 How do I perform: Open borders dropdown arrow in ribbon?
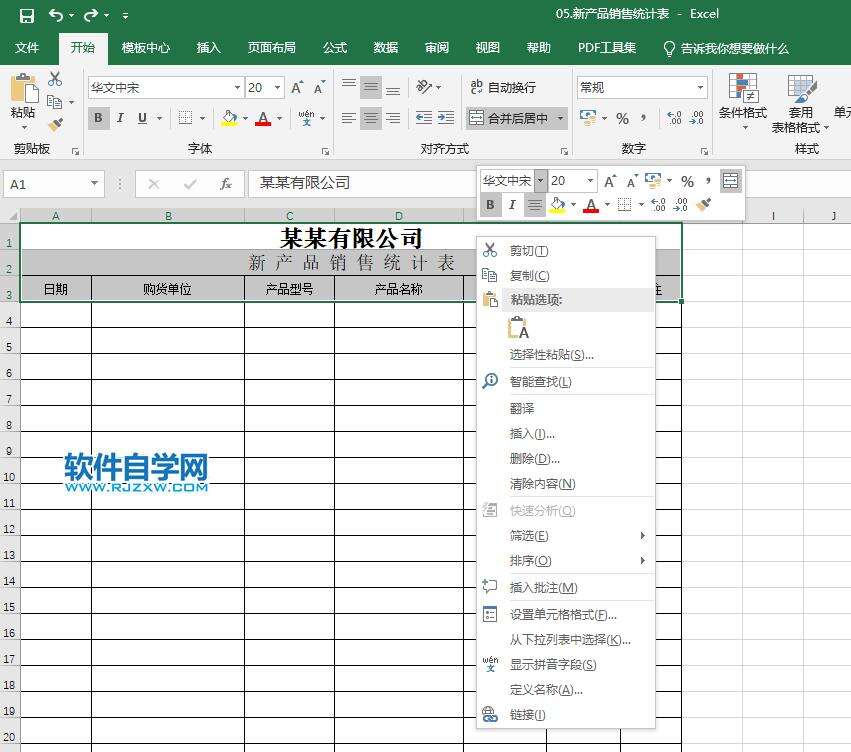tap(202, 118)
